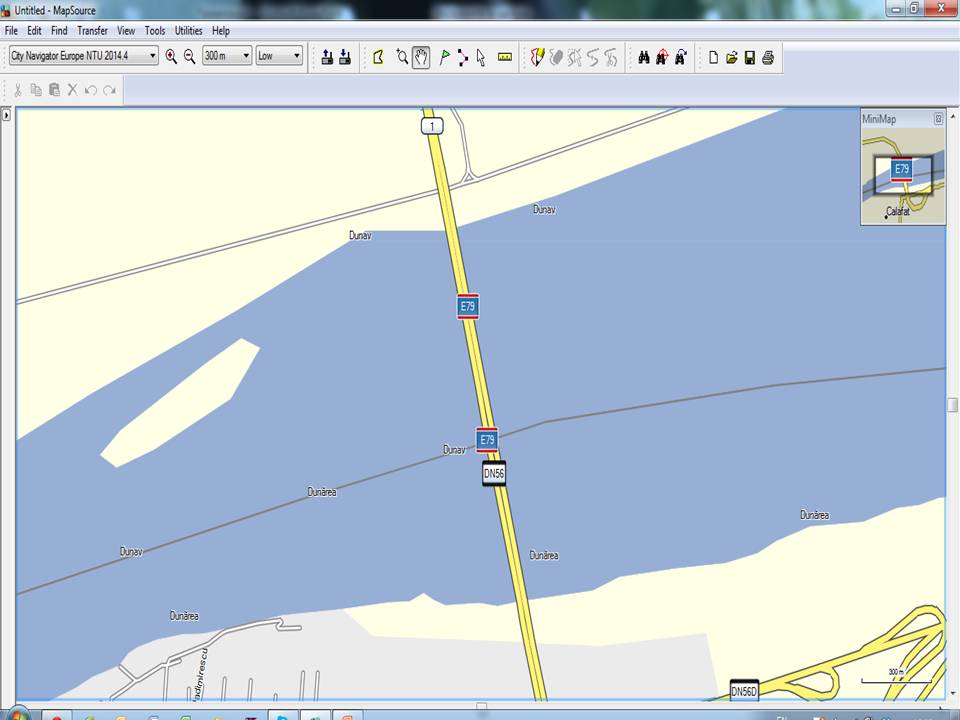Open the Utilities menu
This screenshot has width=960, height=720.
pyautogui.click(x=188, y=31)
